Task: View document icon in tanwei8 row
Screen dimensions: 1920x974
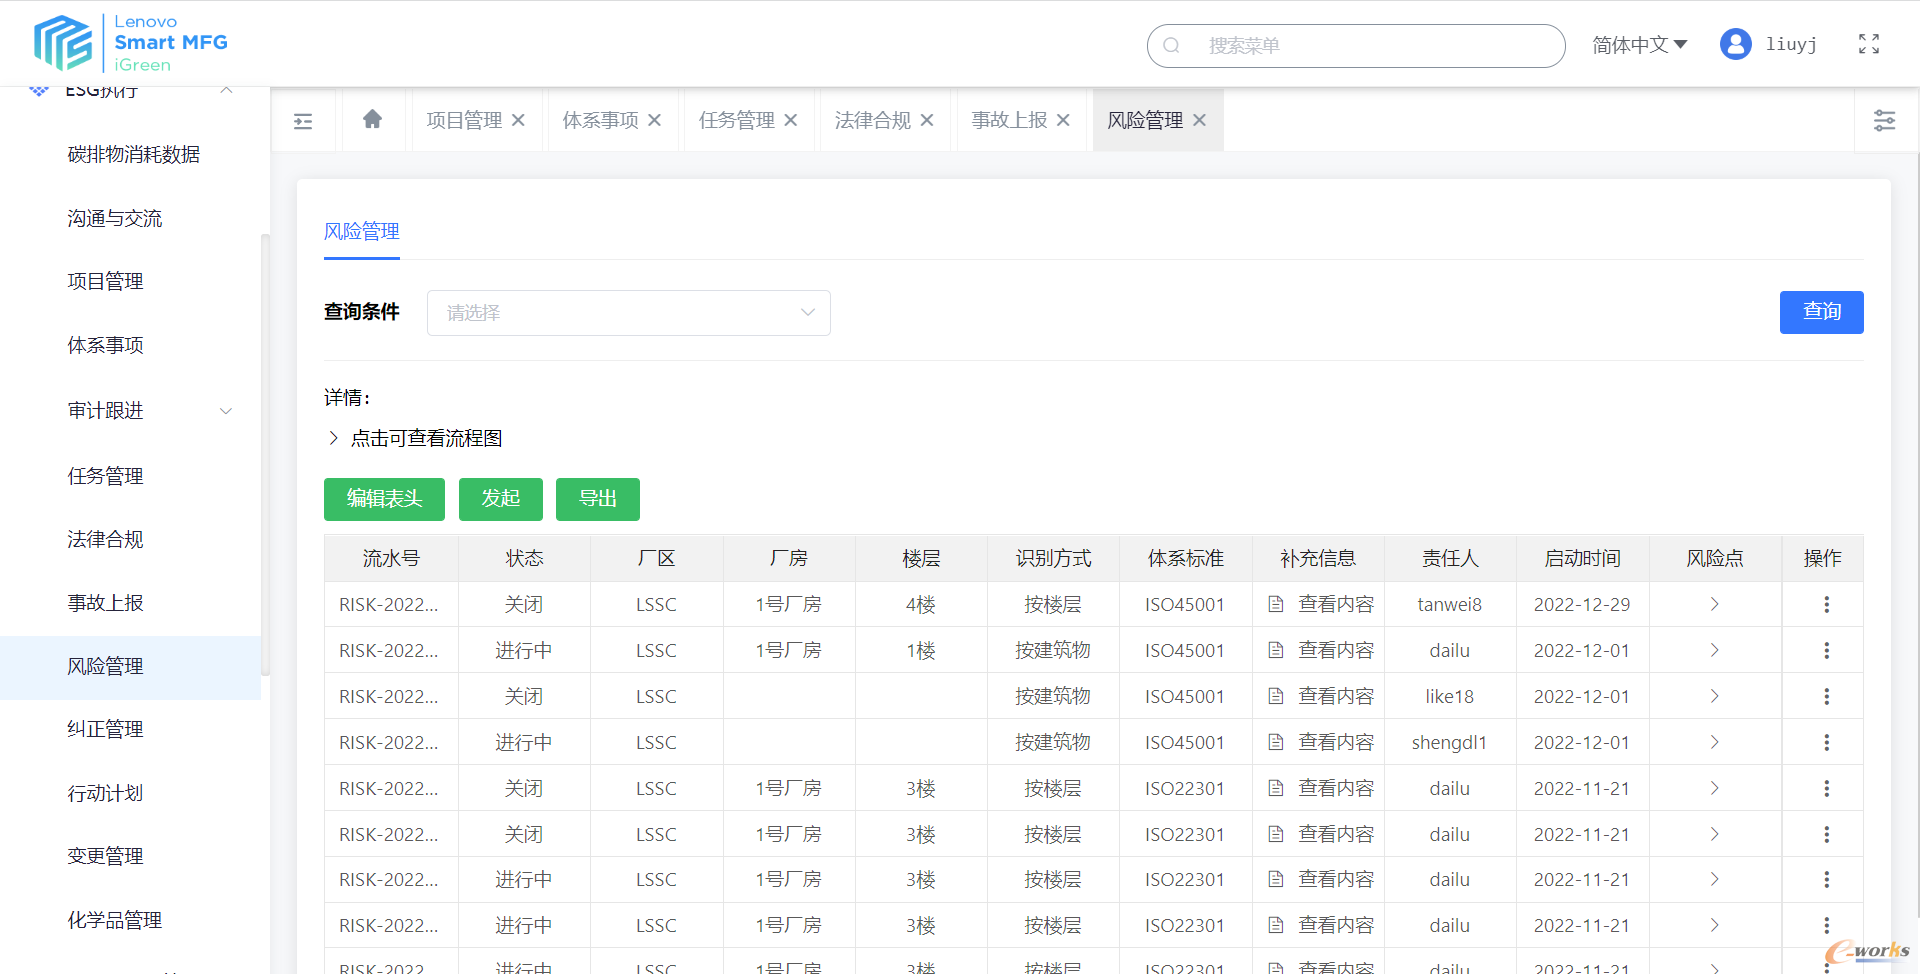Action: [1276, 604]
